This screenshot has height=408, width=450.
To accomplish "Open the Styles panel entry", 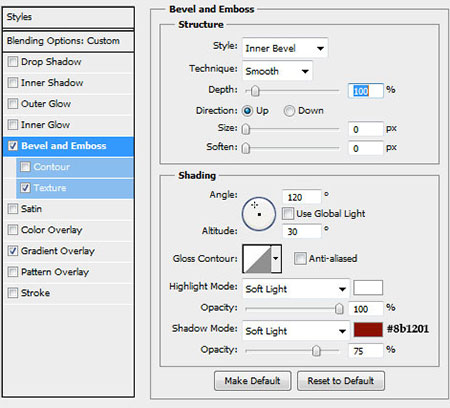I will point(68,17).
